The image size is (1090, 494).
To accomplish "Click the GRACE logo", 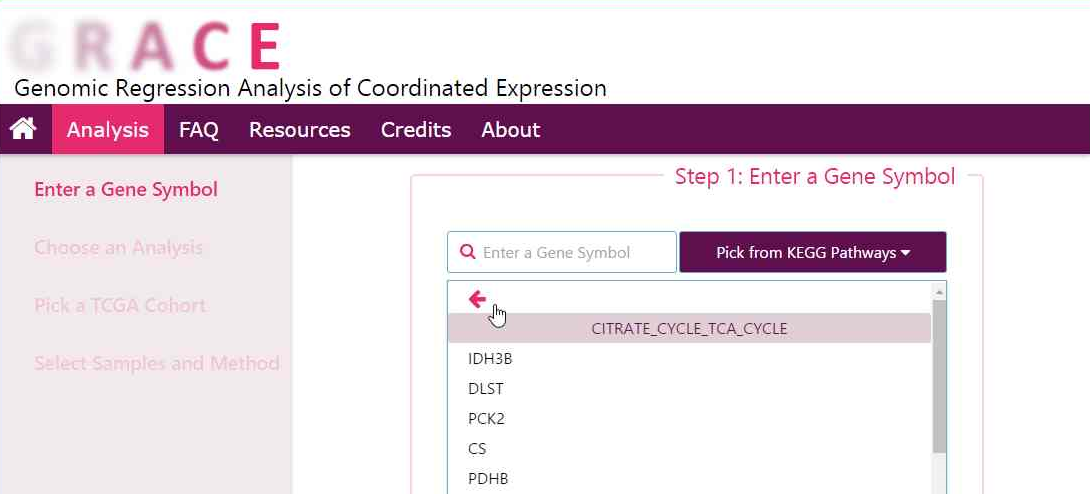I will 147,46.
